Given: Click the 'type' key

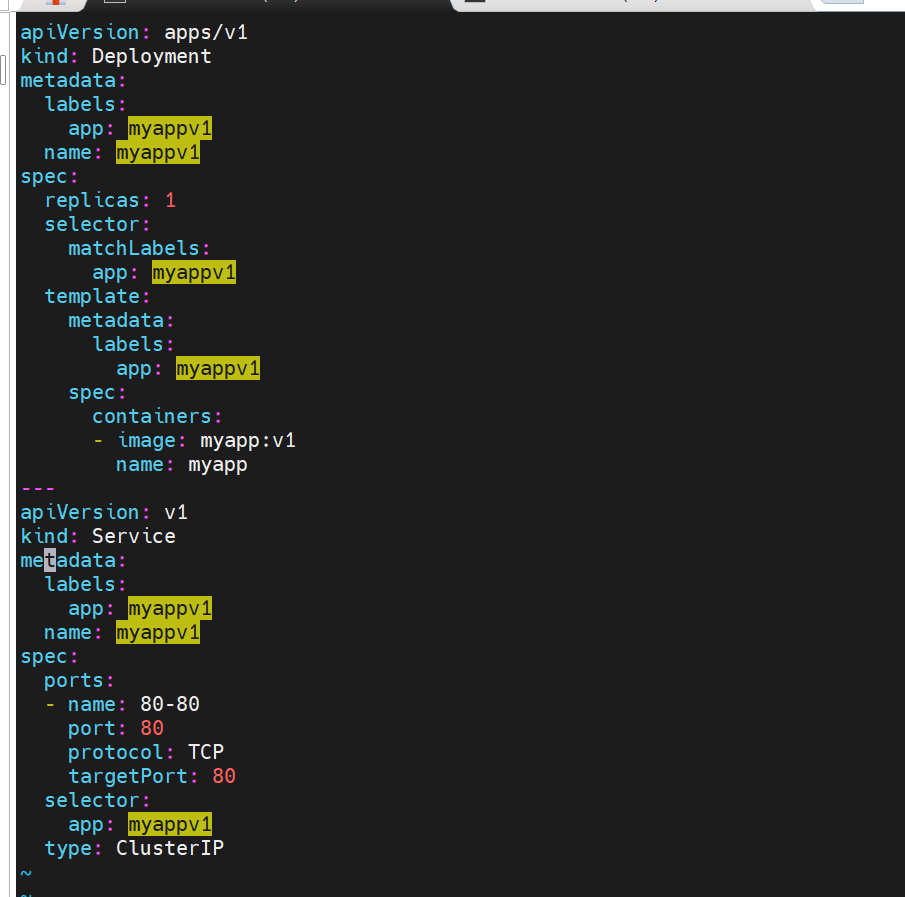Looking at the screenshot, I should coord(68,849).
